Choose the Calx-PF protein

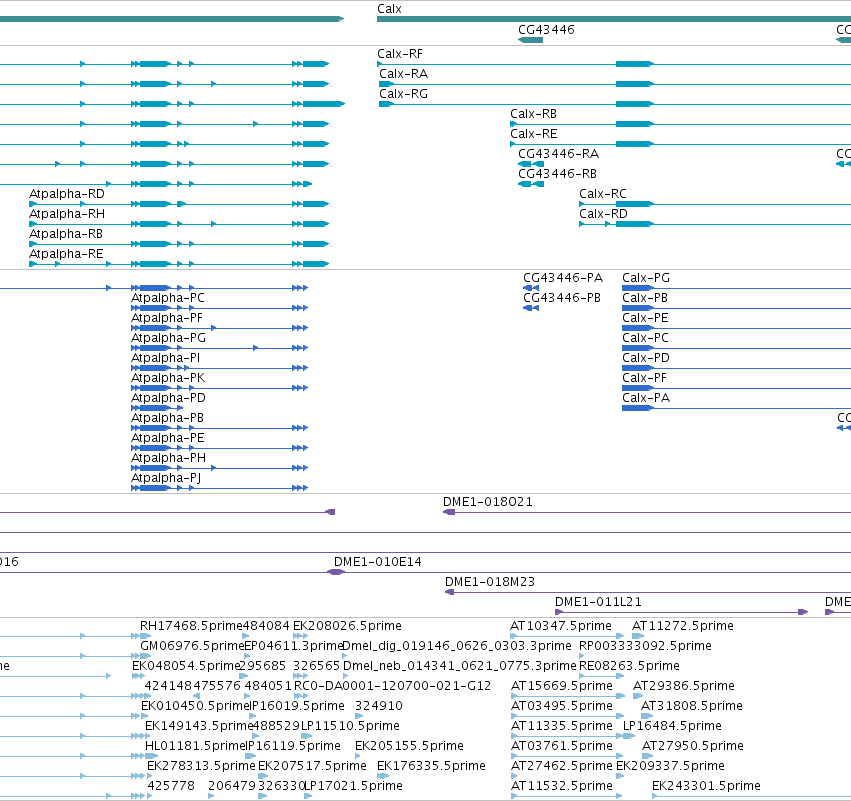pos(644,378)
